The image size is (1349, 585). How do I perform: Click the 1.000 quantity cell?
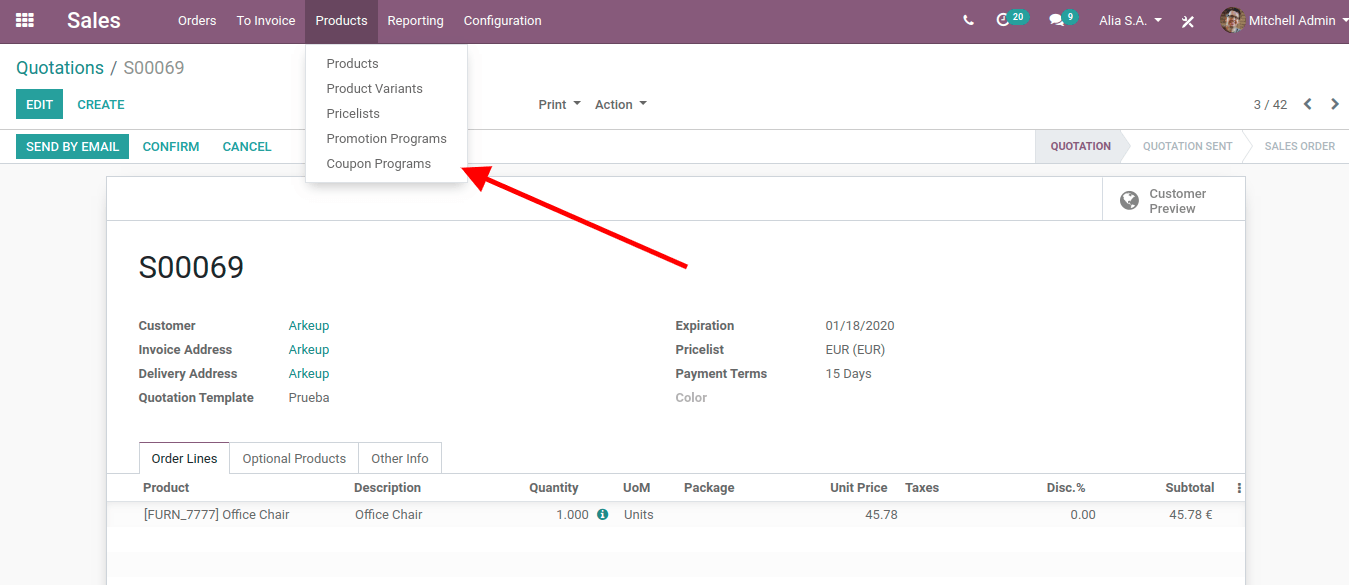pos(572,515)
